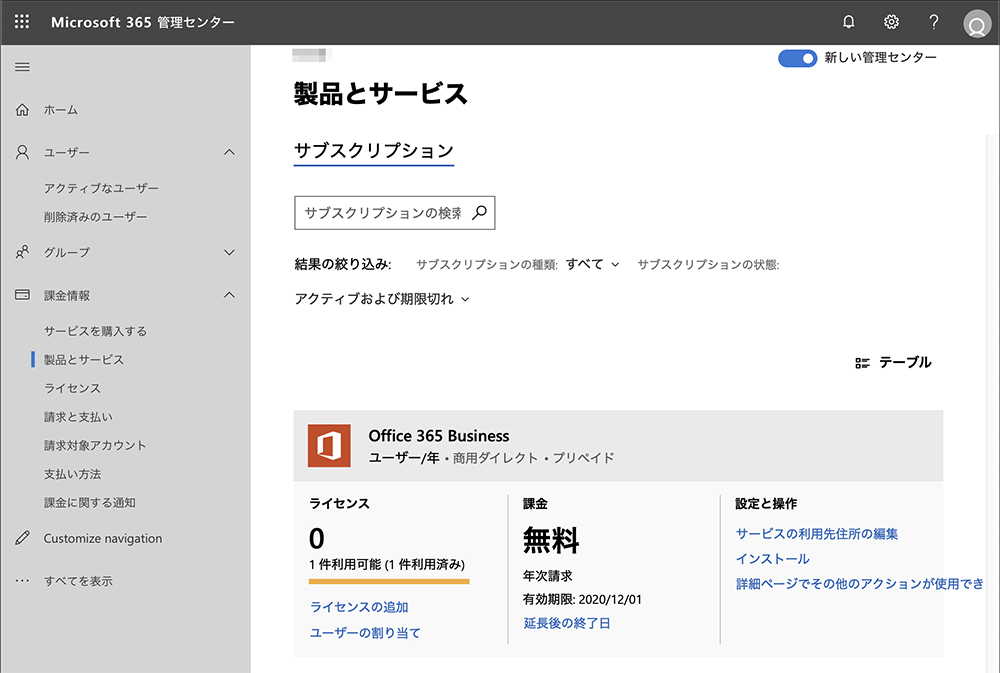Click すべてを表示 to show all
The width and height of the screenshot is (1000, 673).
click(x=78, y=581)
